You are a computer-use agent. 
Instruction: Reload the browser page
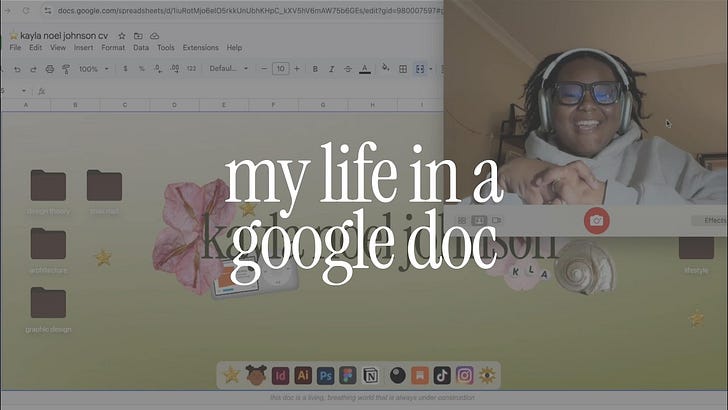(26, 10)
